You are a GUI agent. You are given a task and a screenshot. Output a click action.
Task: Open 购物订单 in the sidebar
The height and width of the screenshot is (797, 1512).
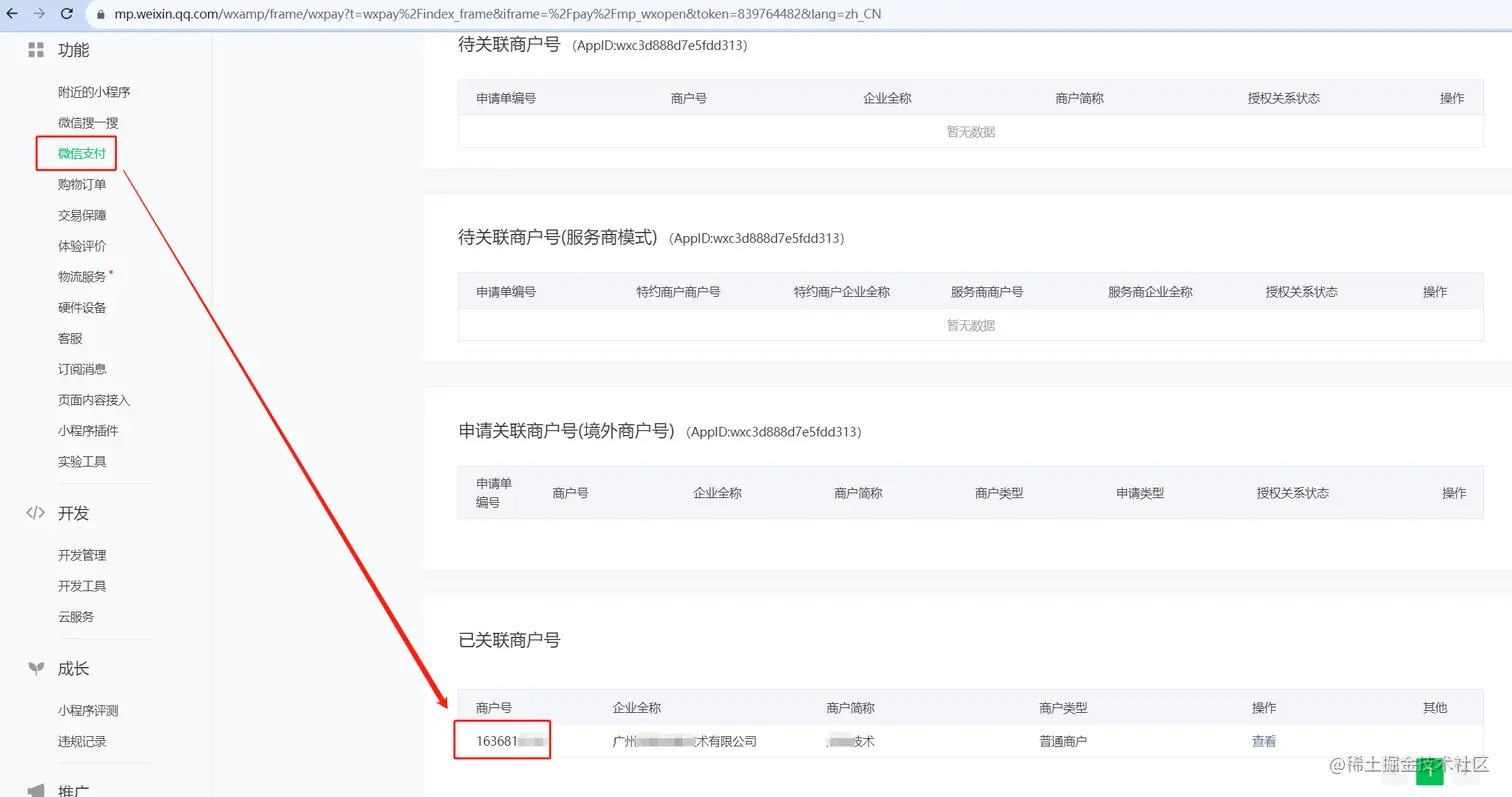[82, 184]
